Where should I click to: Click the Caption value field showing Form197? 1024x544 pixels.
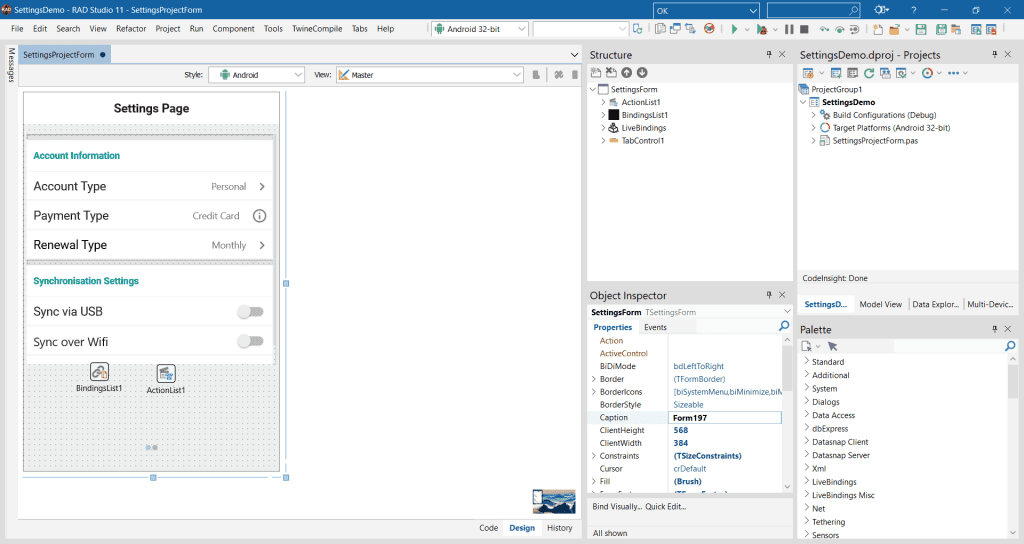(x=725, y=417)
